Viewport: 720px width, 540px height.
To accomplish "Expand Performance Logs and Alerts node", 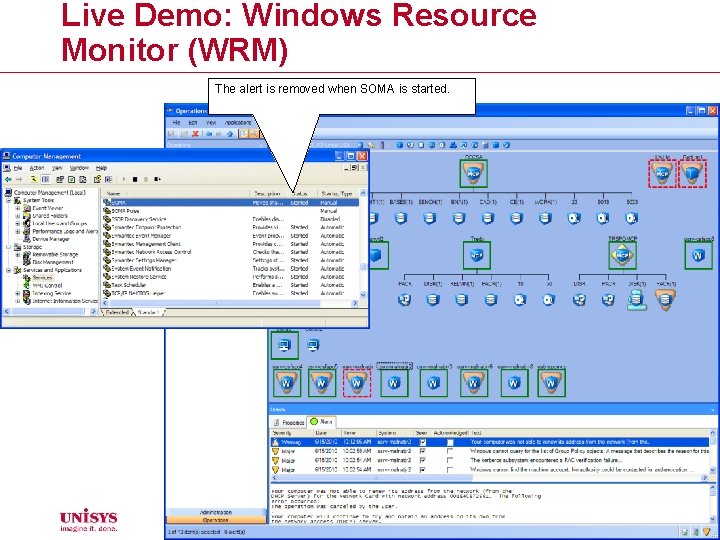I will coord(17,231).
